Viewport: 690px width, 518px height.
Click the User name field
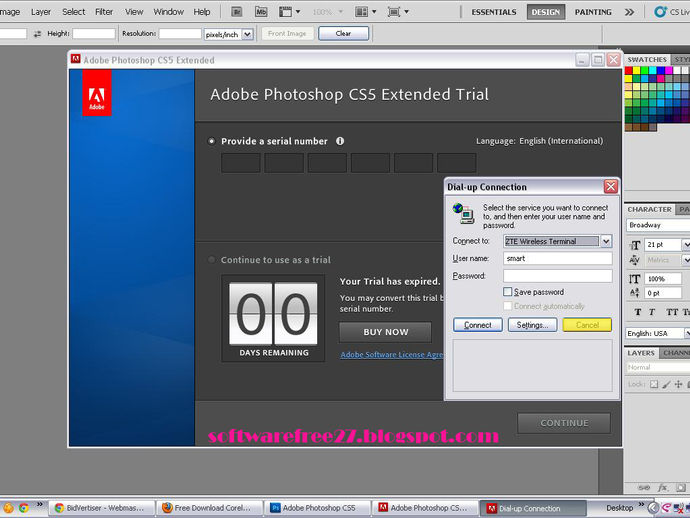558,258
